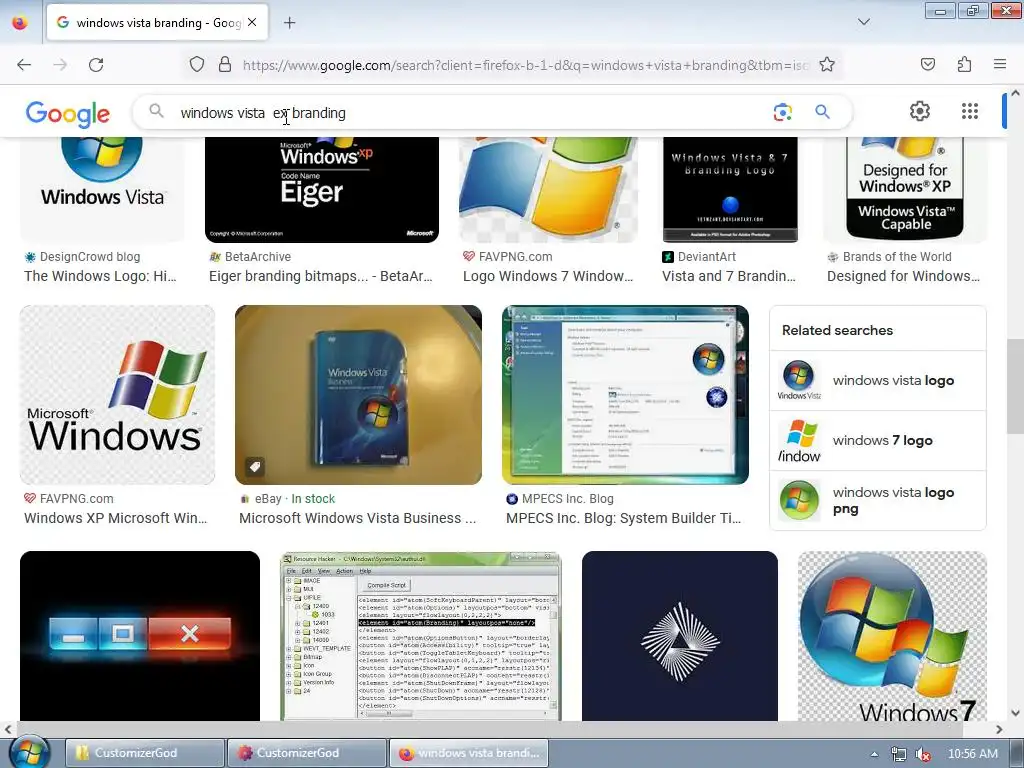
Task: Click the address bar URL
Action: click(x=526, y=65)
